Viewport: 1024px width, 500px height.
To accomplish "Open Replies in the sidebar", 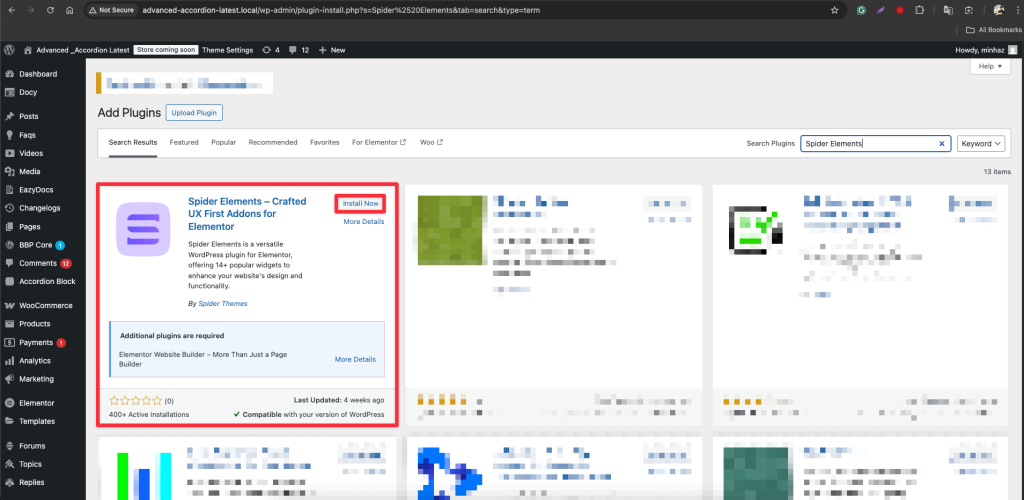I will (x=31, y=482).
